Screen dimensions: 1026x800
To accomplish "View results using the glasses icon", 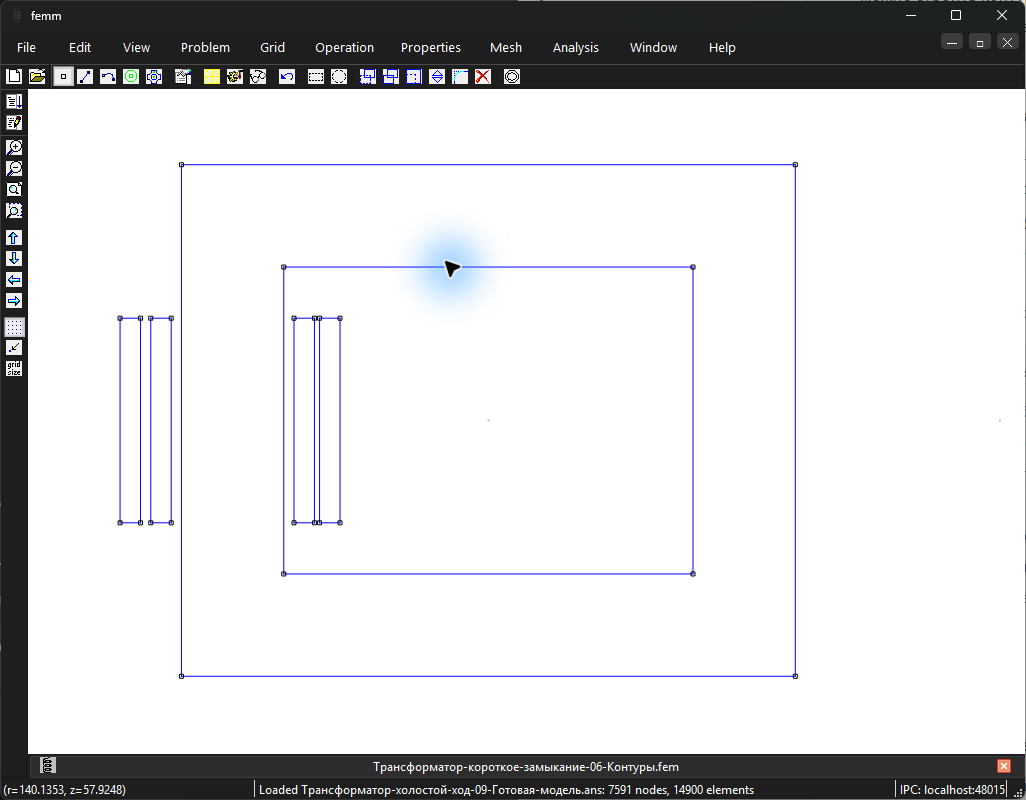I will pyautogui.click(x=258, y=77).
